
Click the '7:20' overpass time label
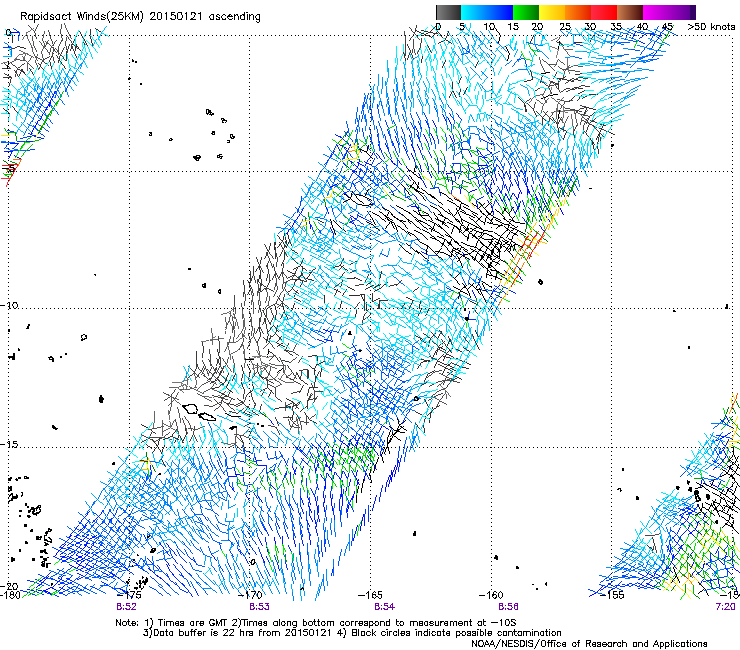tap(725, 607)
